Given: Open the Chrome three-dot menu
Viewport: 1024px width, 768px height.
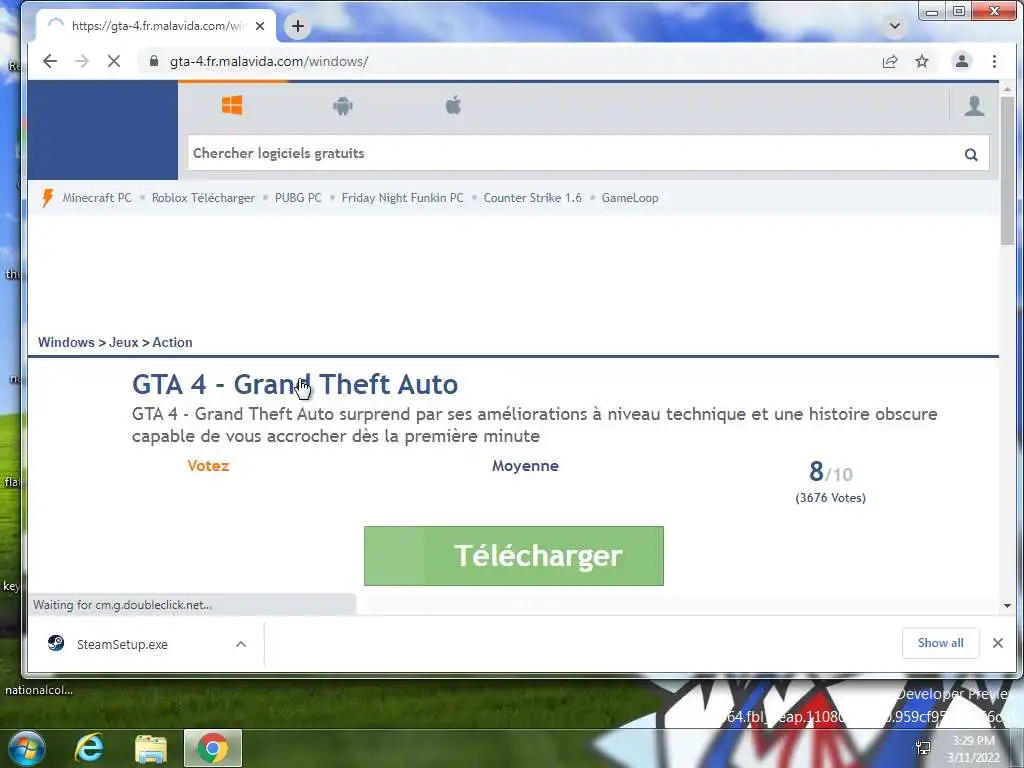Looking at the screenshot, I should click(x=994, y=61).
